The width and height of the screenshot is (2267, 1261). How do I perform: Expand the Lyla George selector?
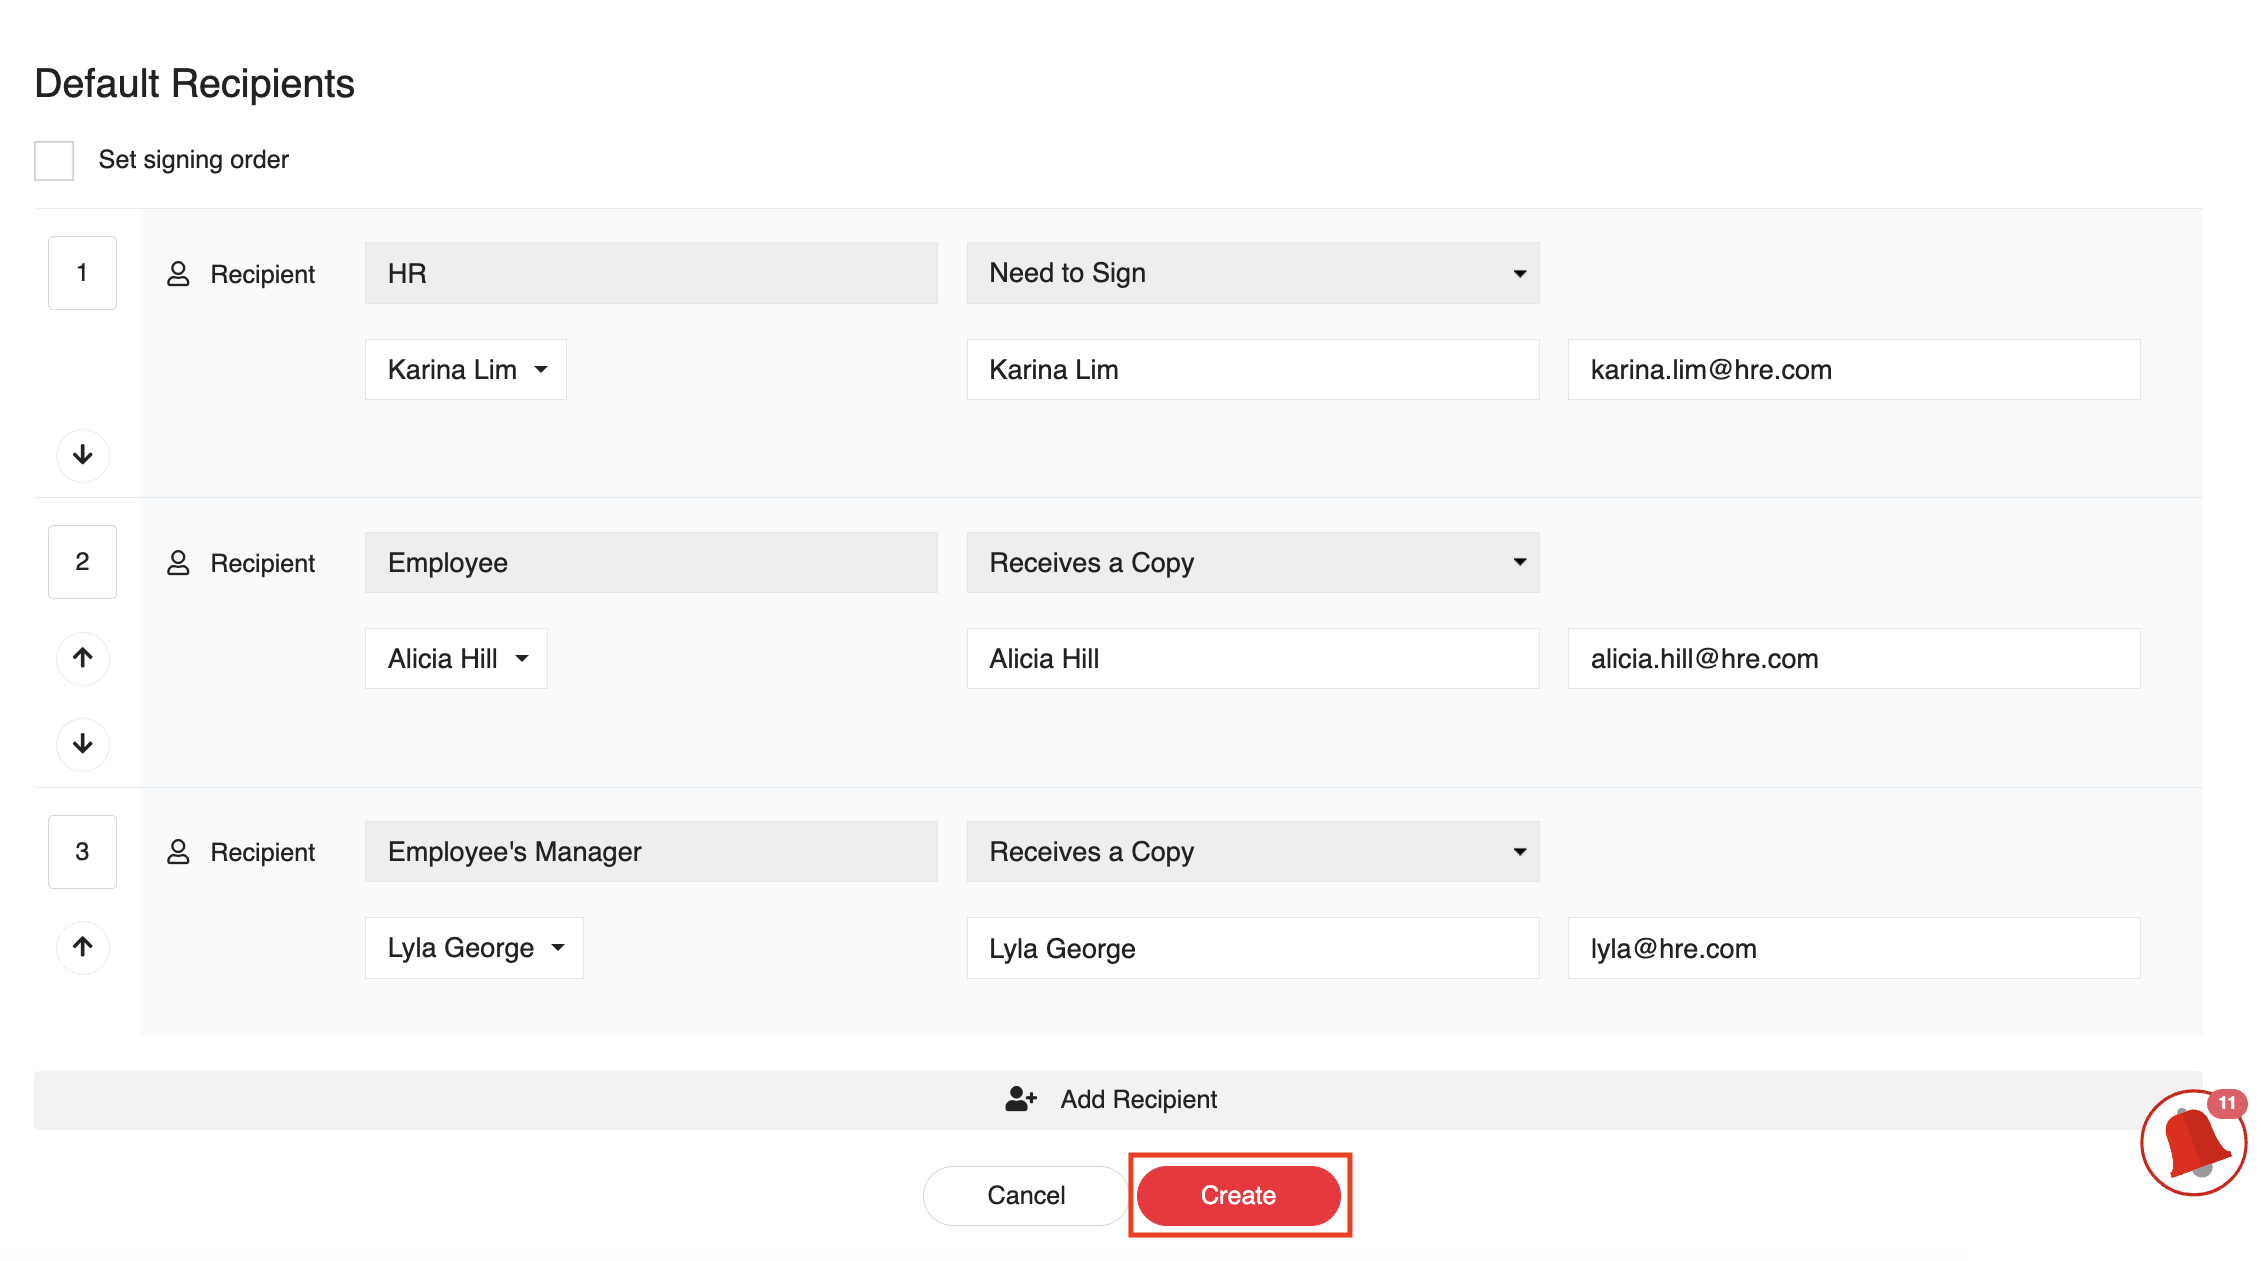(x=474, y=948)
